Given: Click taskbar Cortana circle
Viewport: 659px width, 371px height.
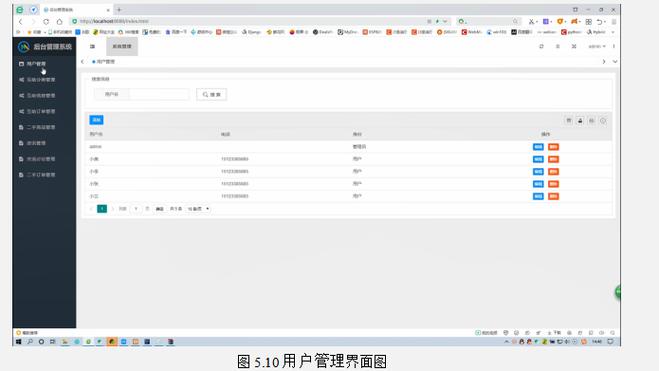Looking at the screenshot, I should [41, 342].
